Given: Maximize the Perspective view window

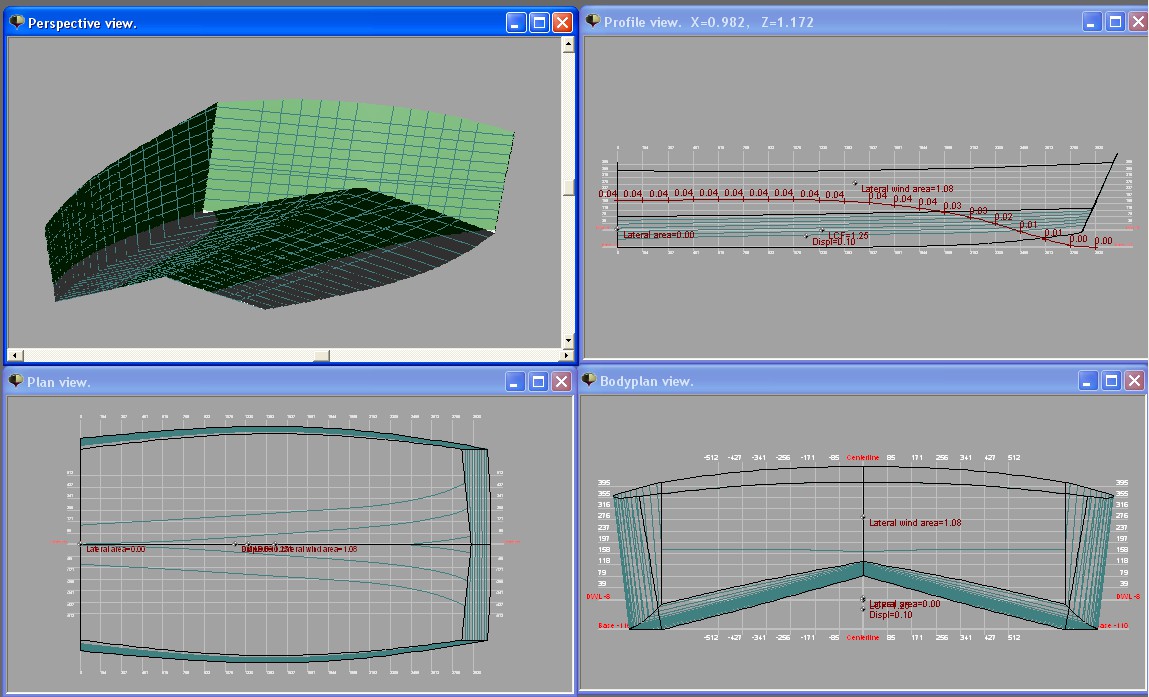Looking at the screenshot, I should [539, 23].
